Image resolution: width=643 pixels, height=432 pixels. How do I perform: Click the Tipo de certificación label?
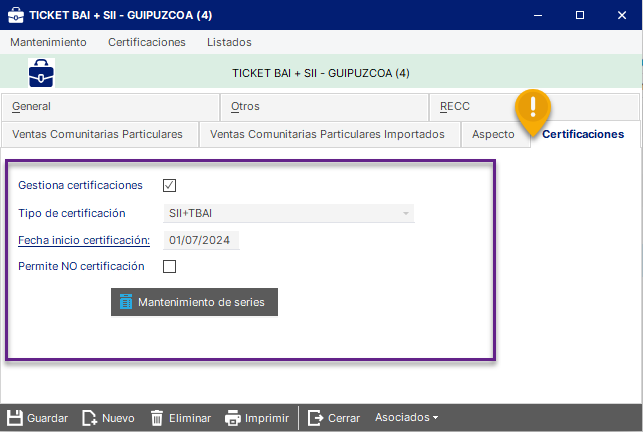(x=72, y=213)
